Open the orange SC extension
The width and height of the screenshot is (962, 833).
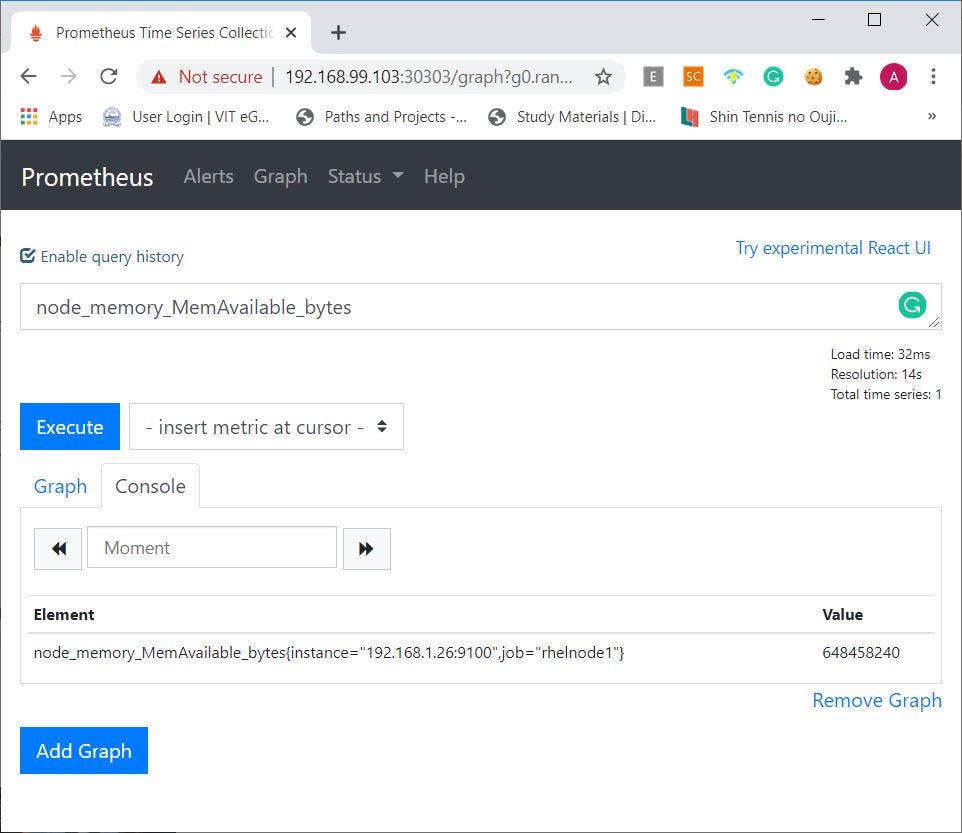coord(693,77)
